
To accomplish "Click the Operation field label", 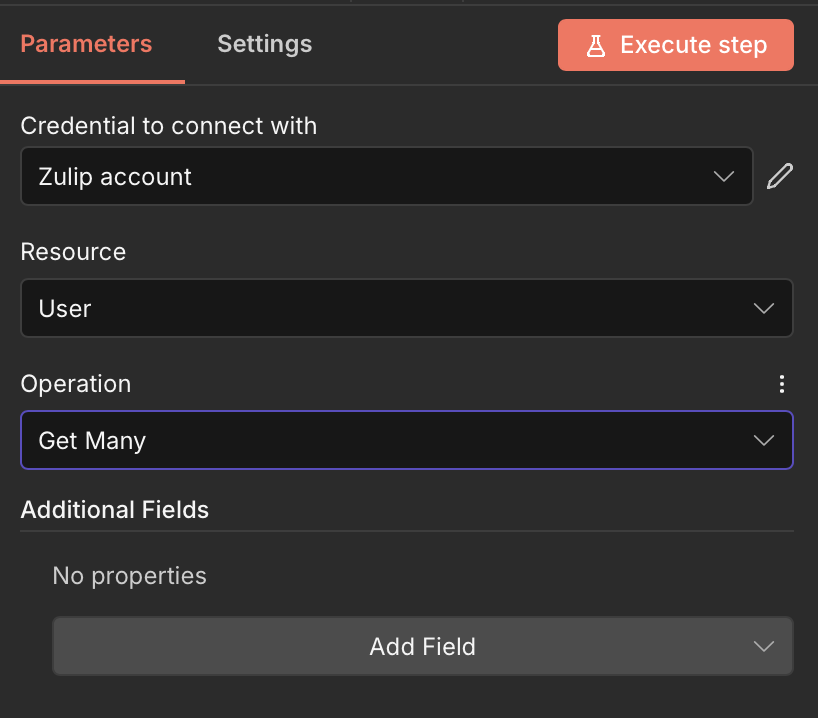I will [76, 384].
